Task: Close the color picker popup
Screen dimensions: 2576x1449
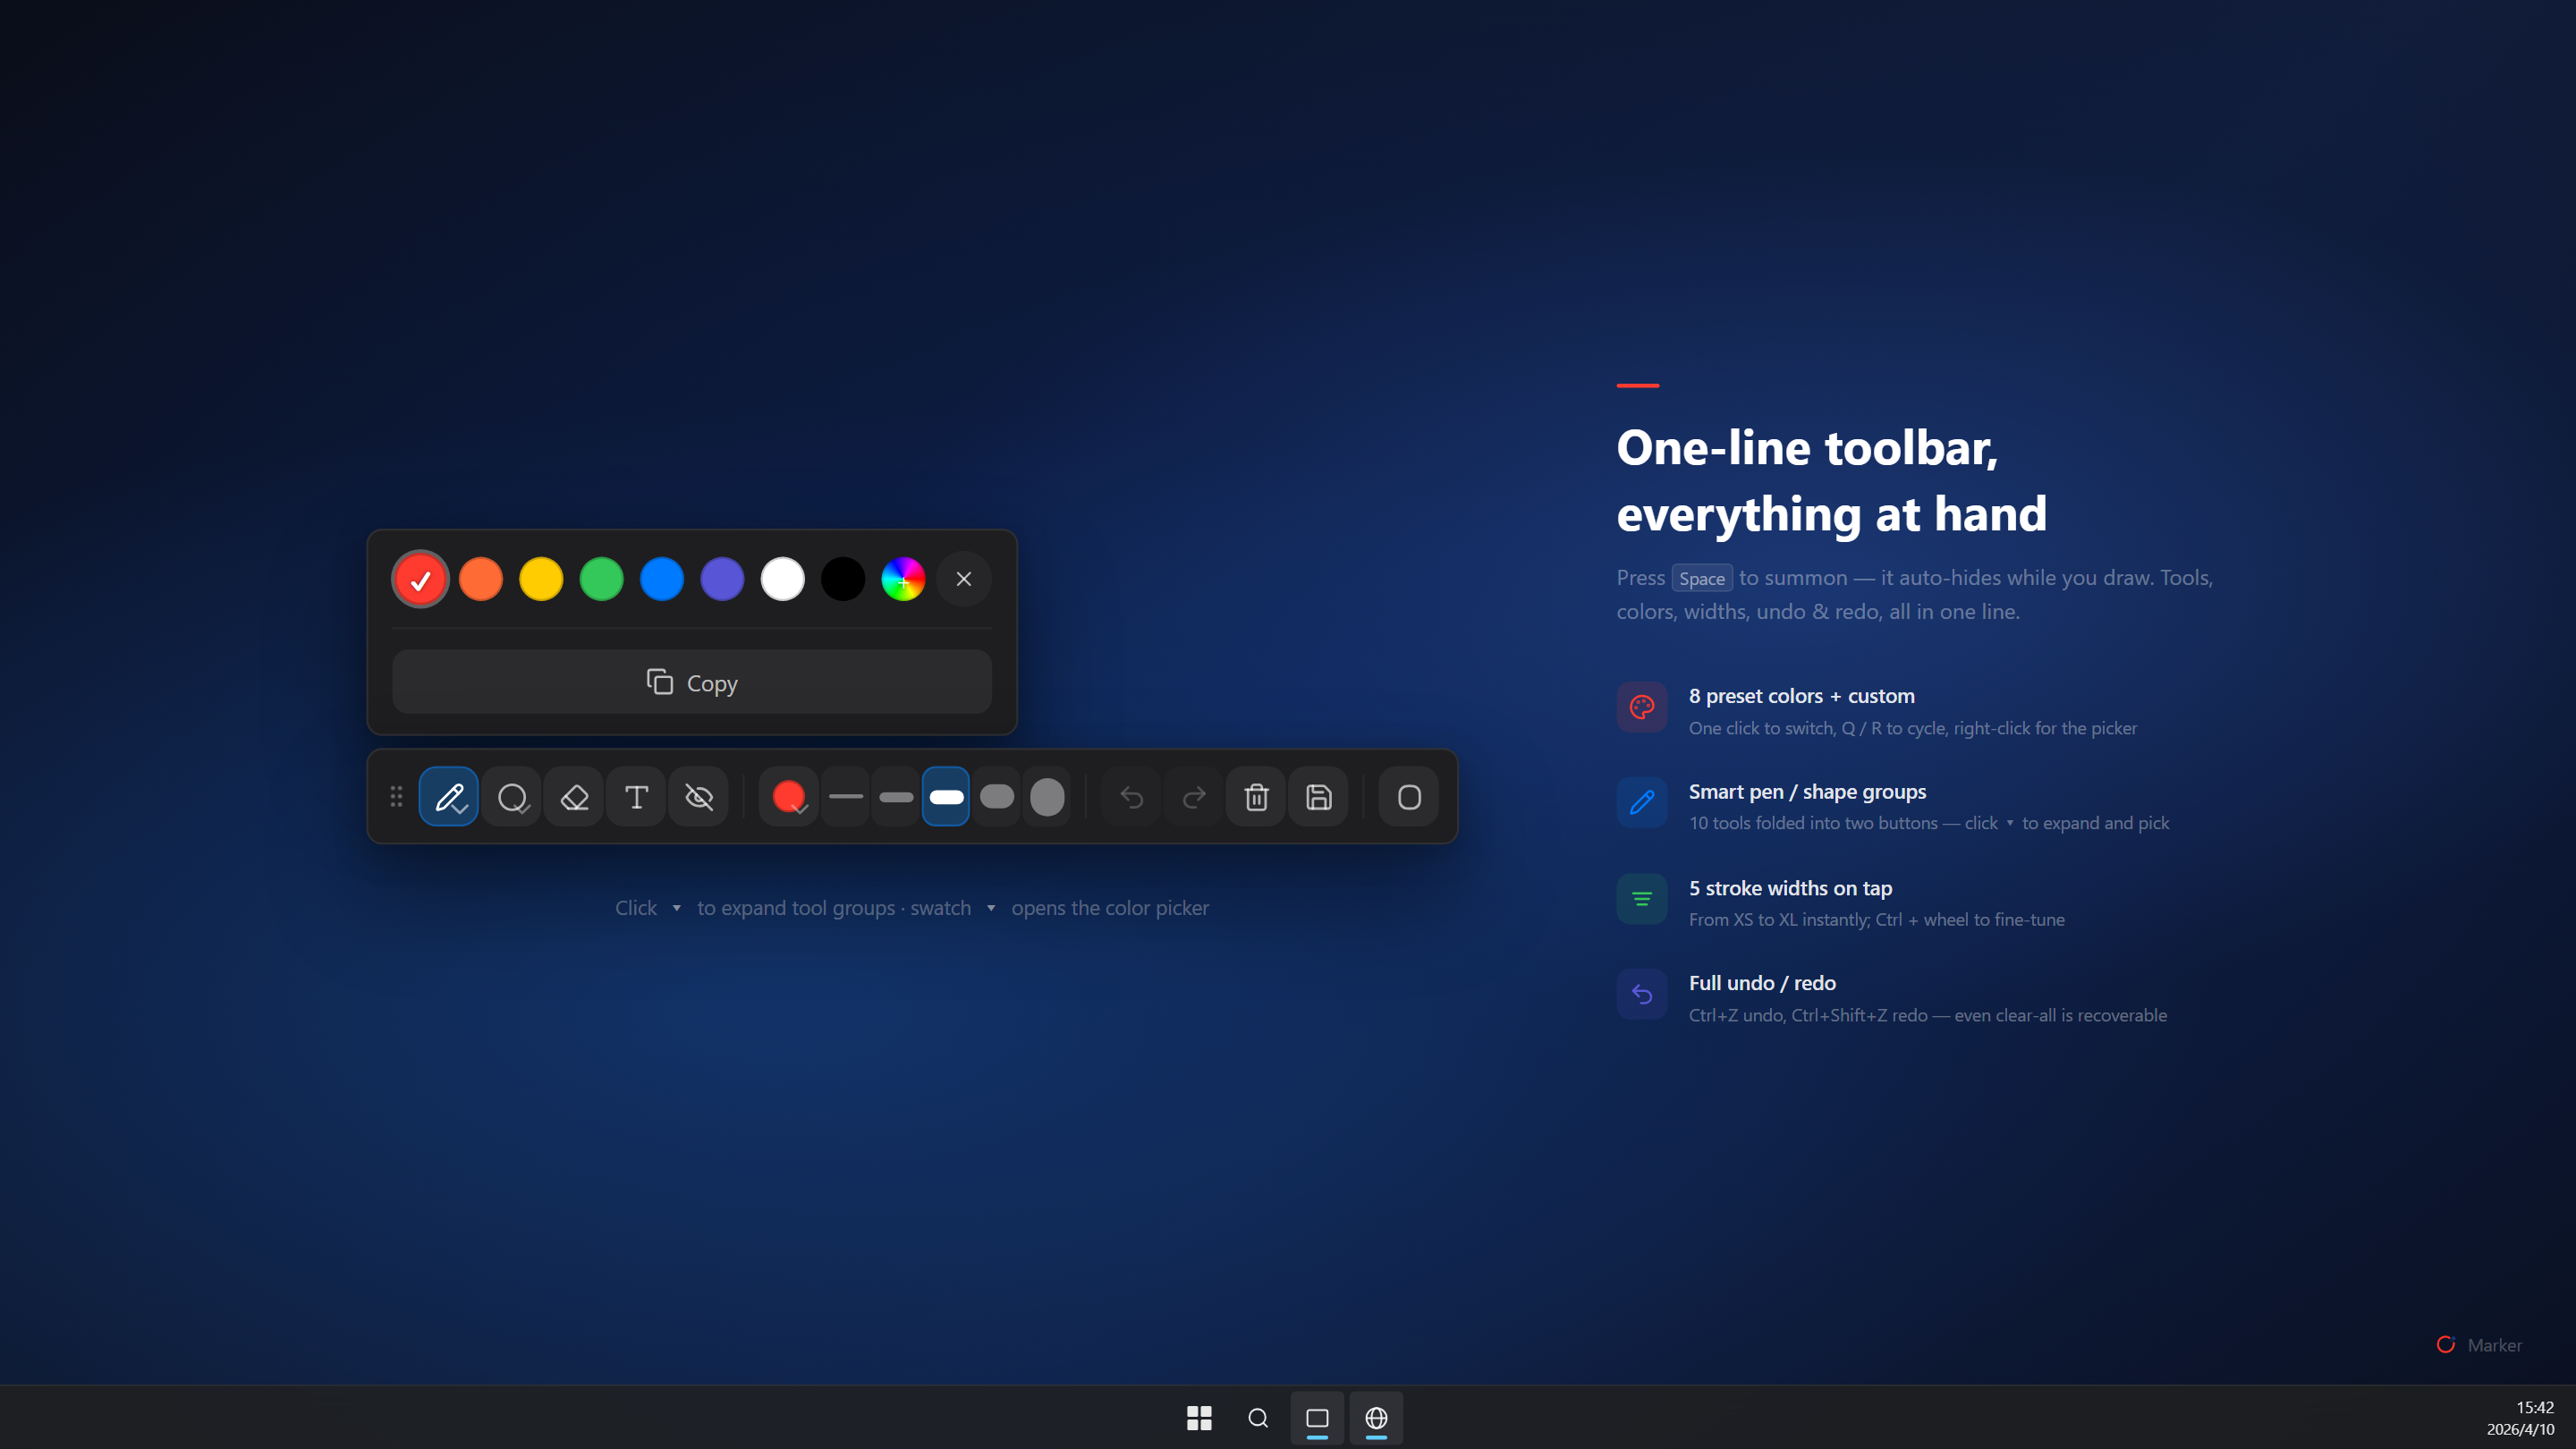Action: pos(964,579)
